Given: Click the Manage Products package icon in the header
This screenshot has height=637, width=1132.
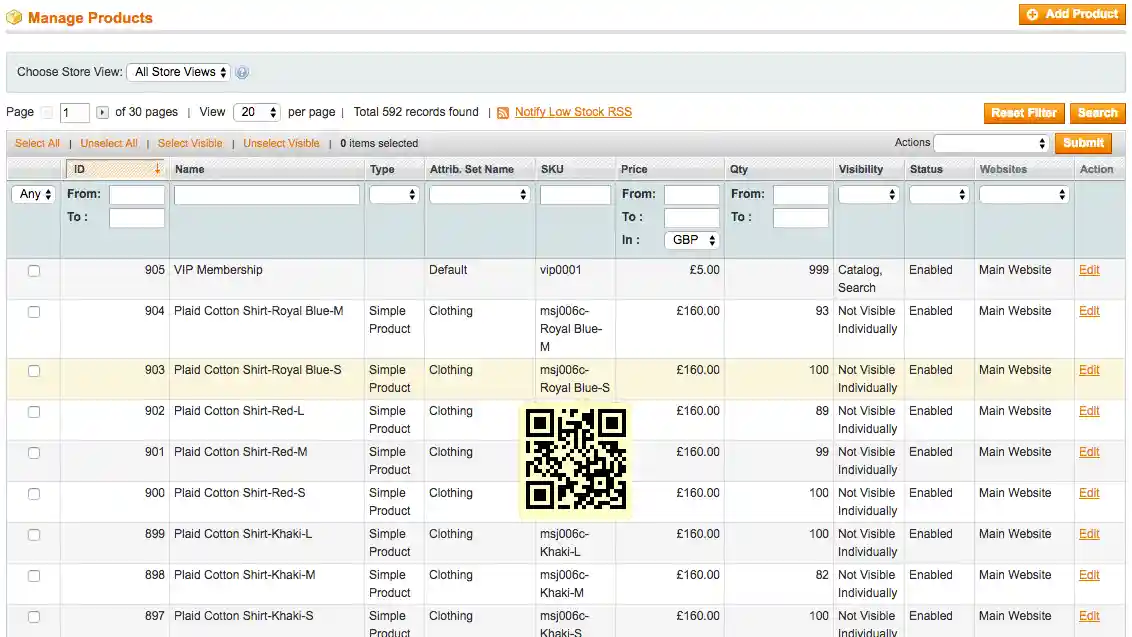Looking at the screenshot, I should point(14,17).
